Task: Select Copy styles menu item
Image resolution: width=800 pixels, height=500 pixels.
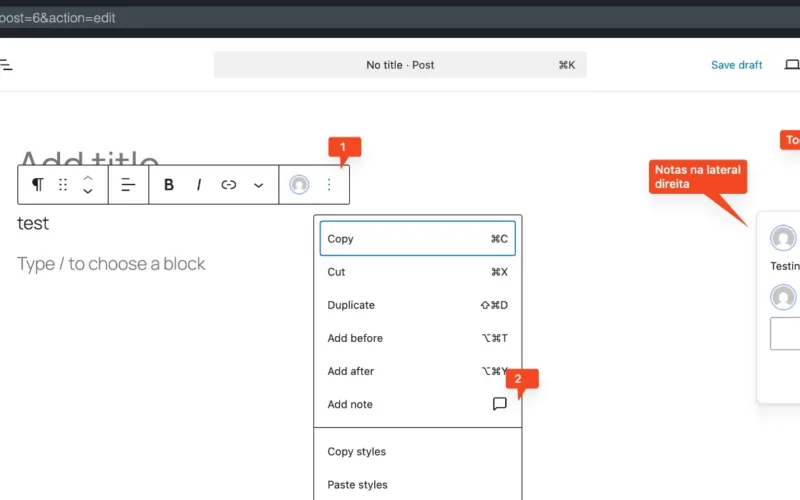Action: point(417,452)
